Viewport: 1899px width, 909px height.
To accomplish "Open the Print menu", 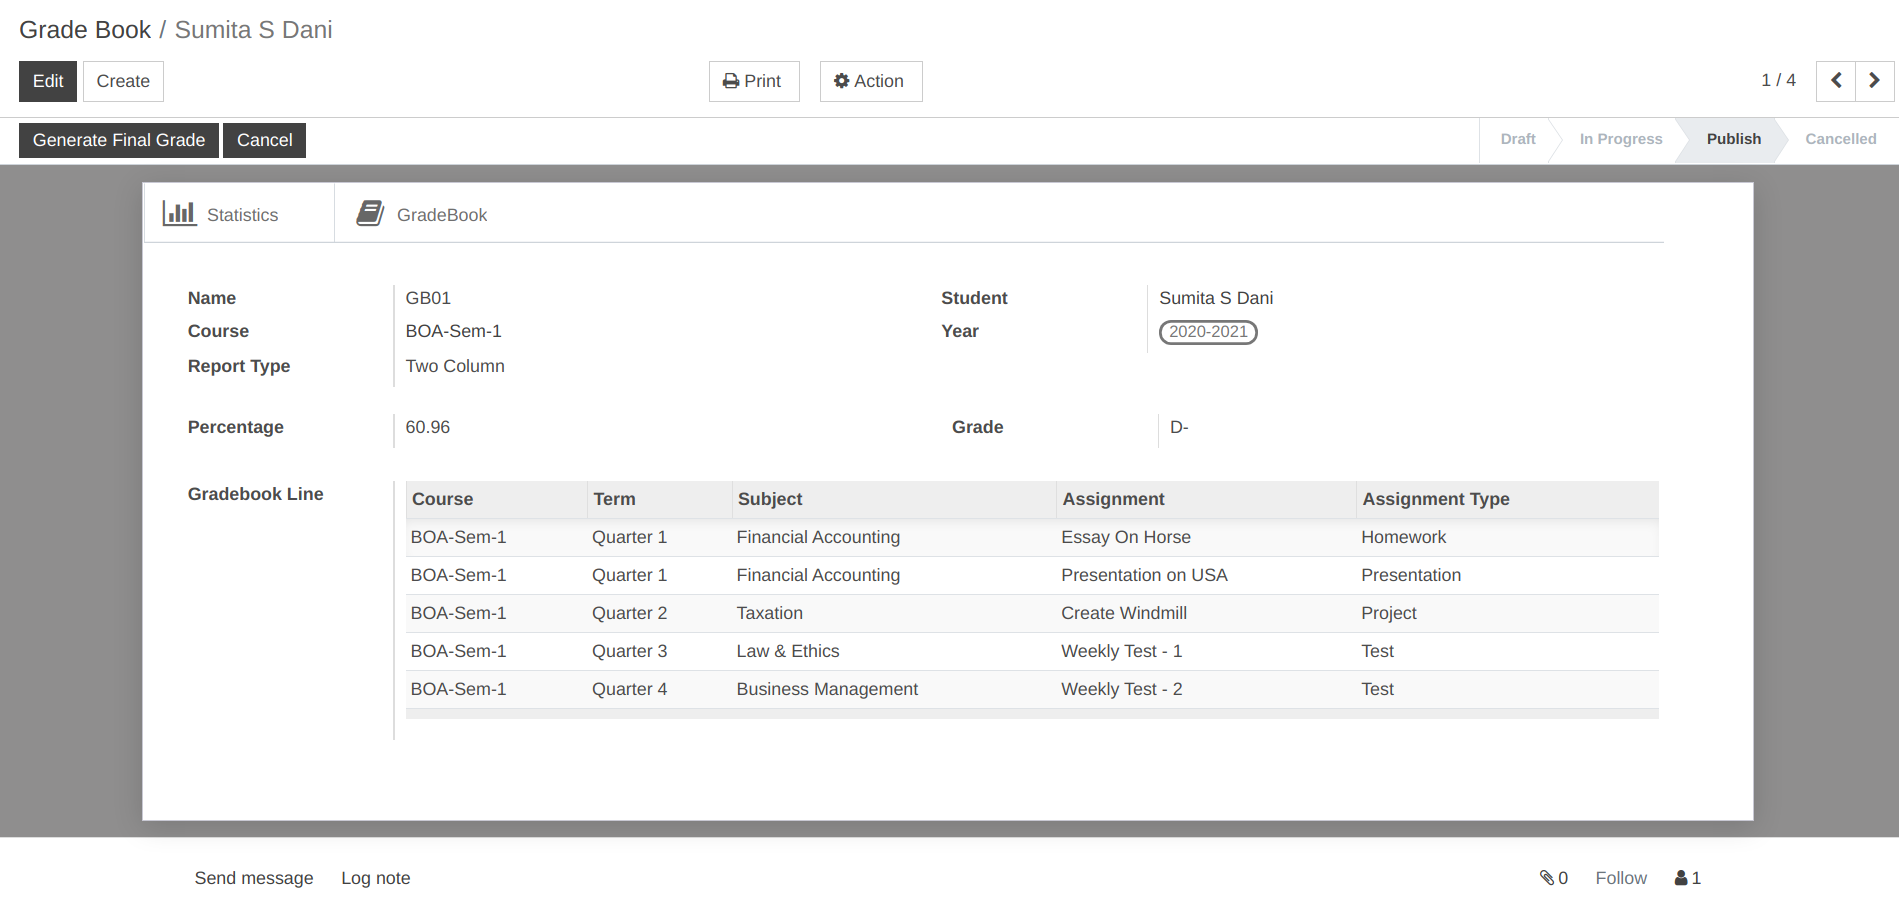I will coord(754,81).
